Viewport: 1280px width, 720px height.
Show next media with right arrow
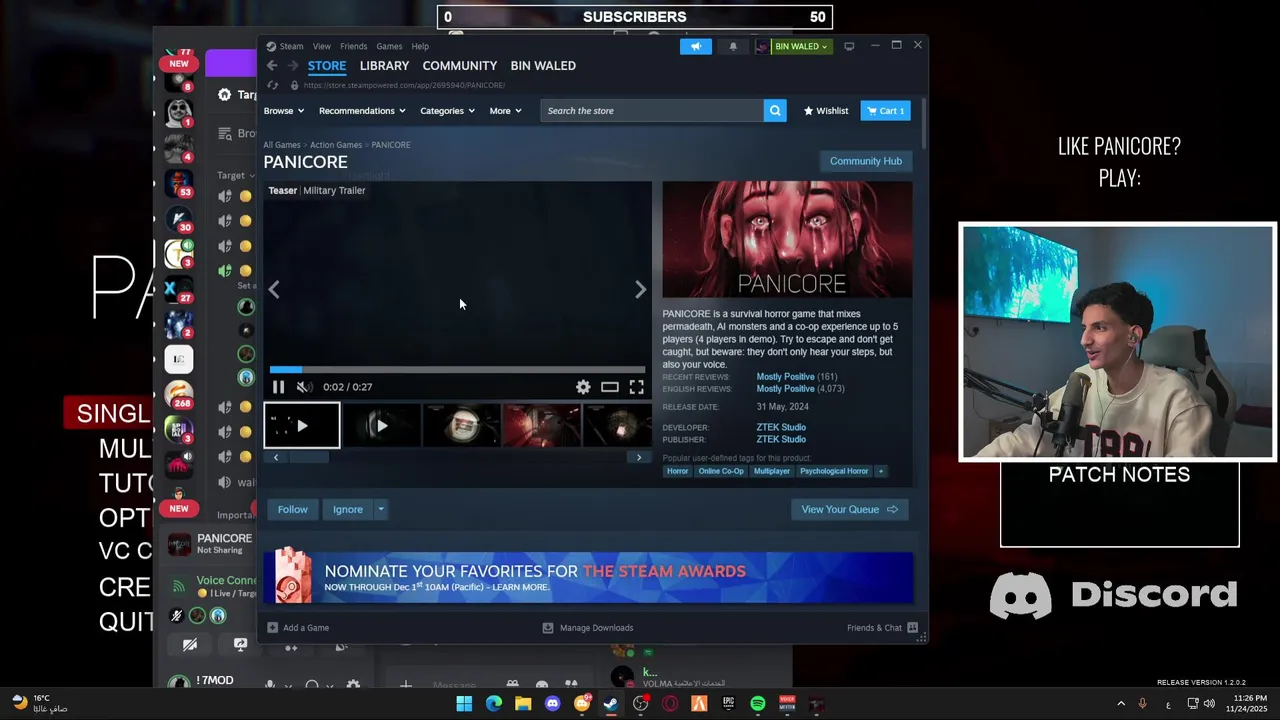click(x=641, y=289)
